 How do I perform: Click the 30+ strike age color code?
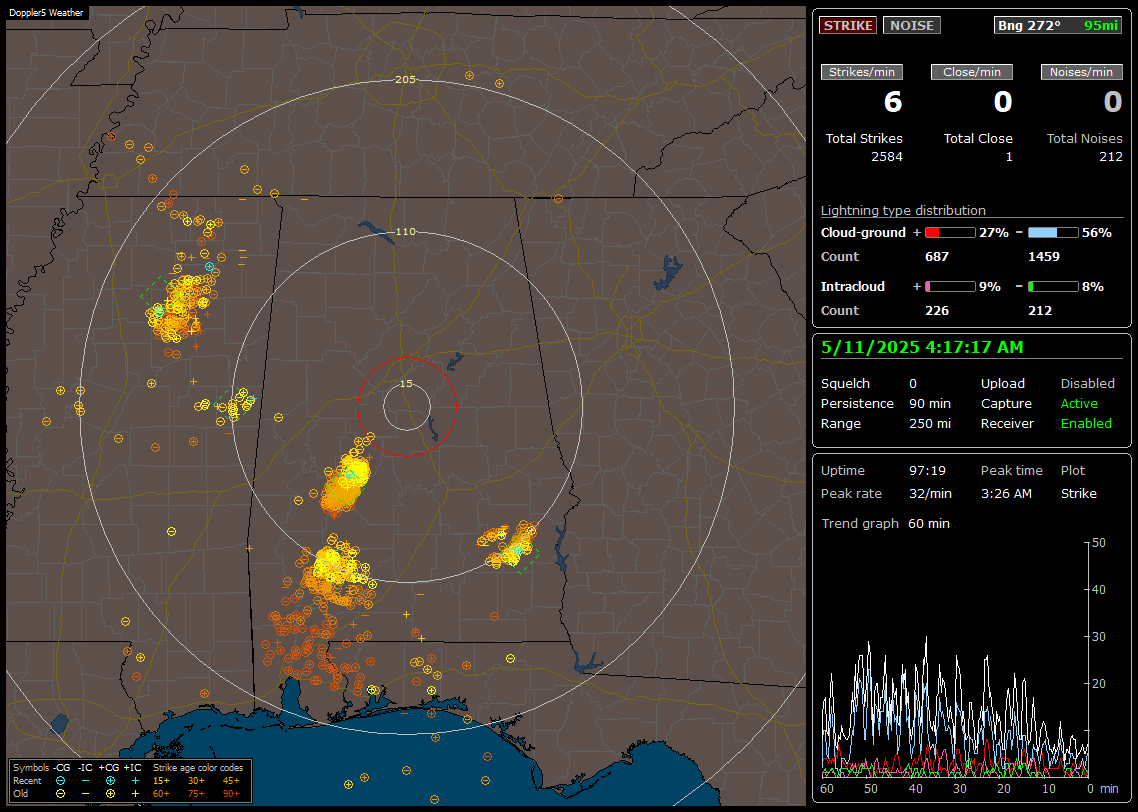point(196,781)
